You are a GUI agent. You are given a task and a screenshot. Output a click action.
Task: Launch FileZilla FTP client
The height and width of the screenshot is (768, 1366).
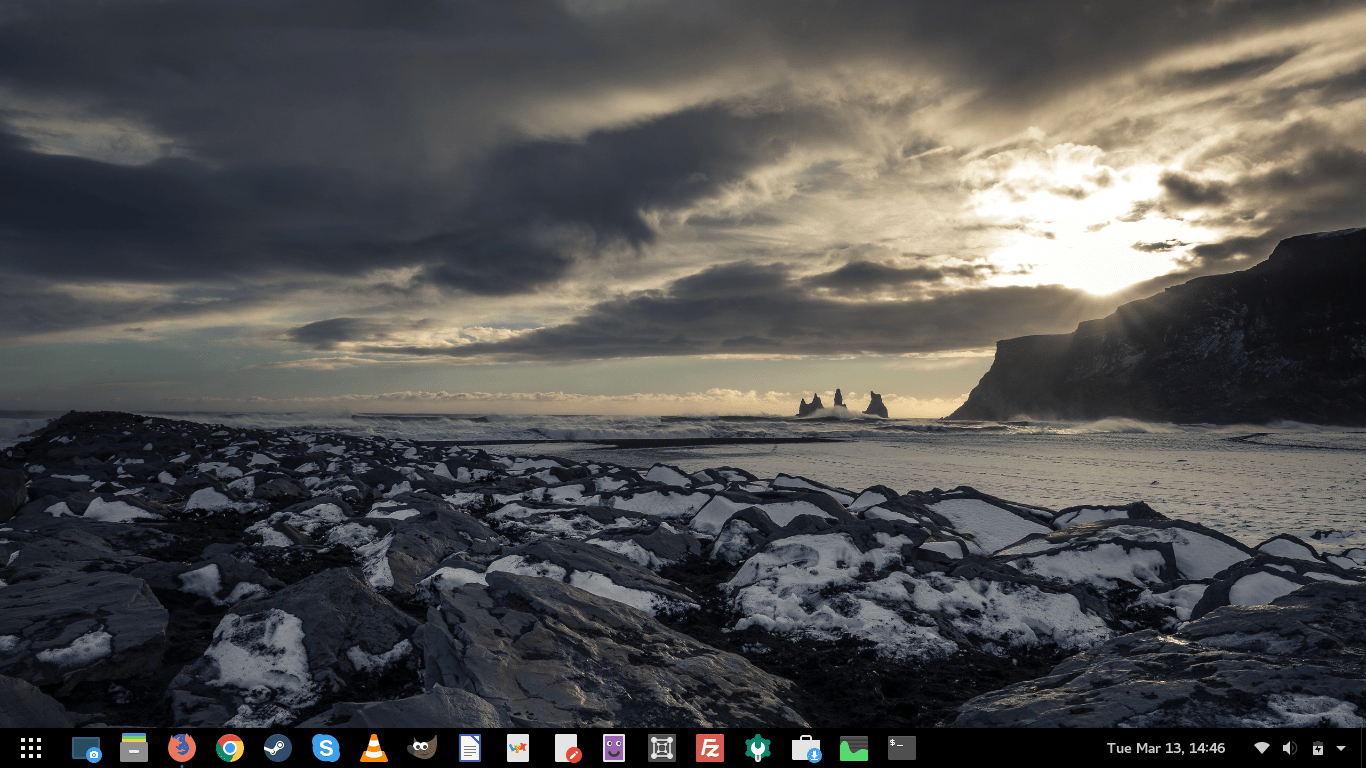point(710,748)
